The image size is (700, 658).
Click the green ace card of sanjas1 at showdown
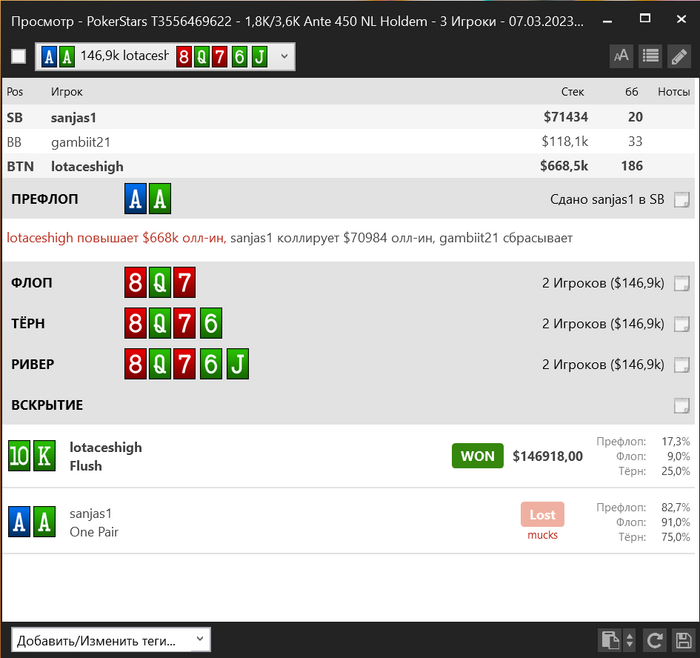(x=44, y=521)
